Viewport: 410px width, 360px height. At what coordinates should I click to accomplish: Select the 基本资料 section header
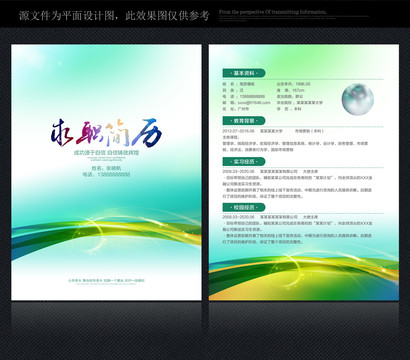[x=244, y=73]
